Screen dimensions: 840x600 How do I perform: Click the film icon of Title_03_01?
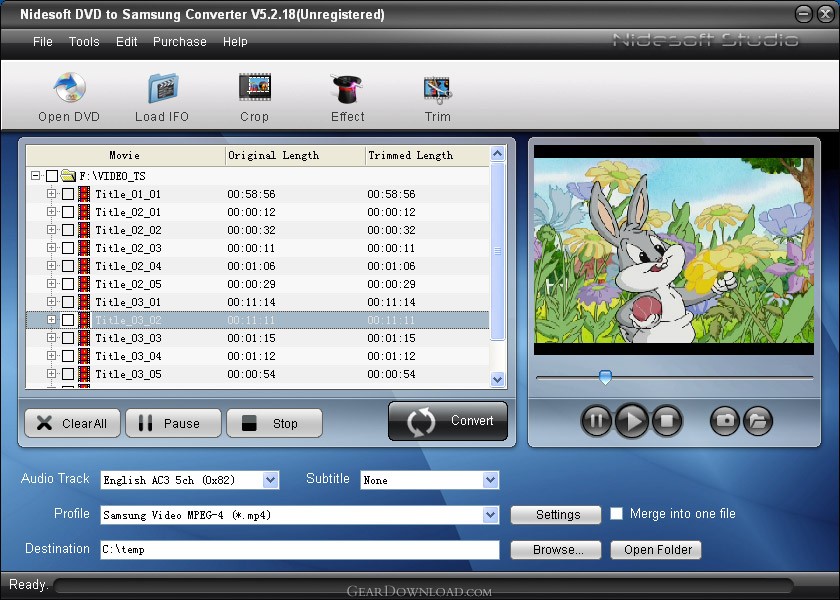pyautogui.click(x=84, y=302)
